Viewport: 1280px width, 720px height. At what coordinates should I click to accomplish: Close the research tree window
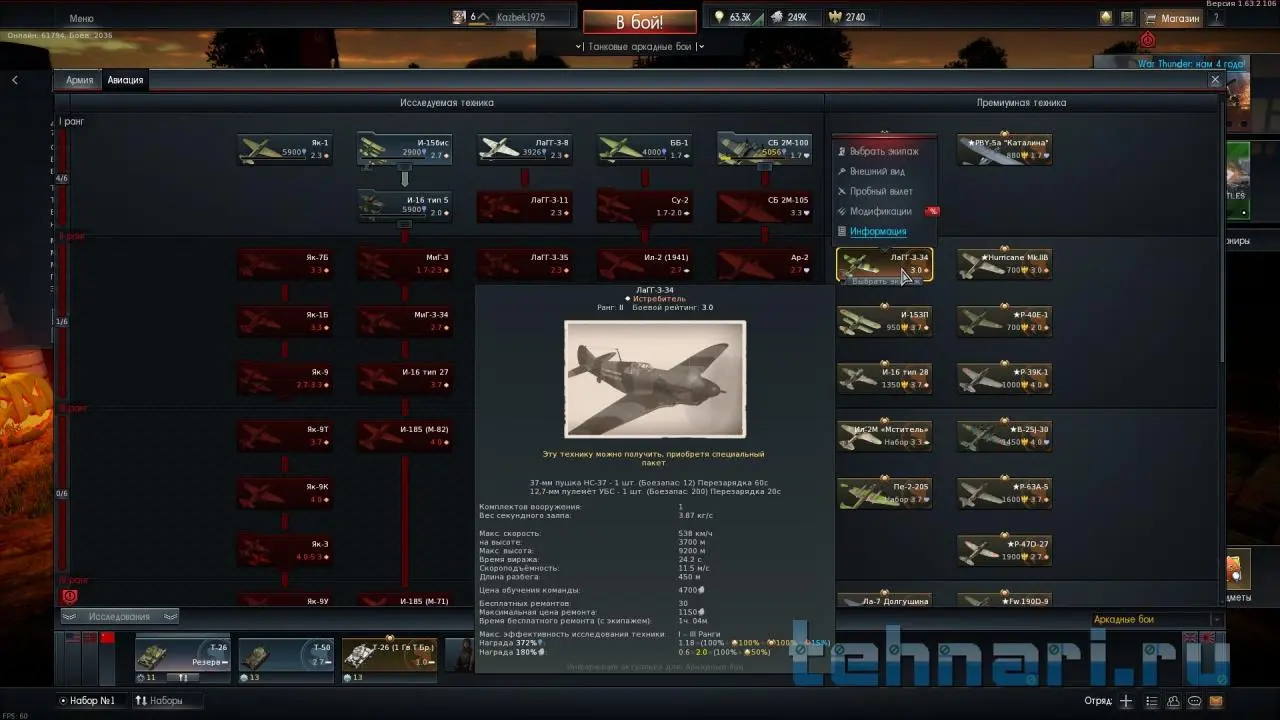click(1215, 80)
